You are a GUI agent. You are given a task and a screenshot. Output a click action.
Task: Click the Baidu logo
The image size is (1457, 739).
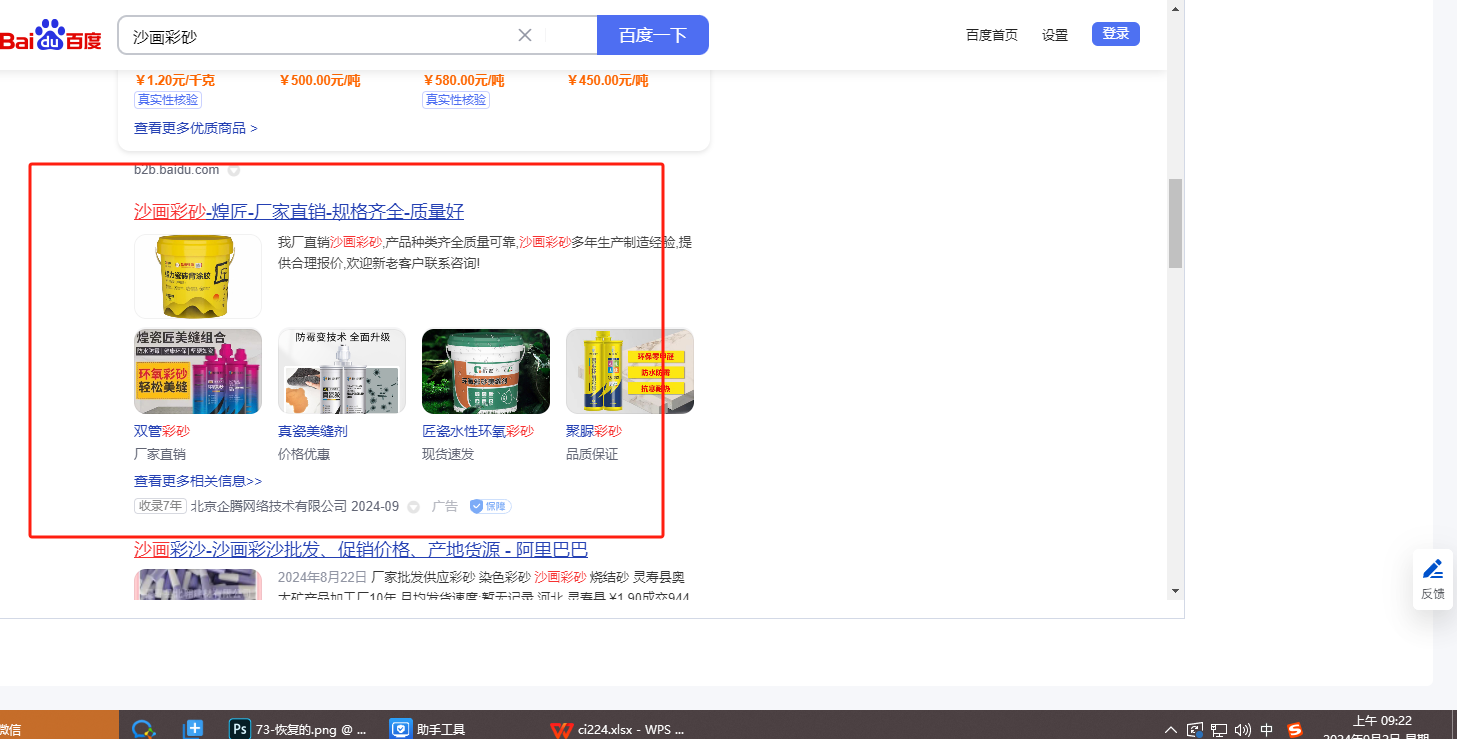[50, 36]
